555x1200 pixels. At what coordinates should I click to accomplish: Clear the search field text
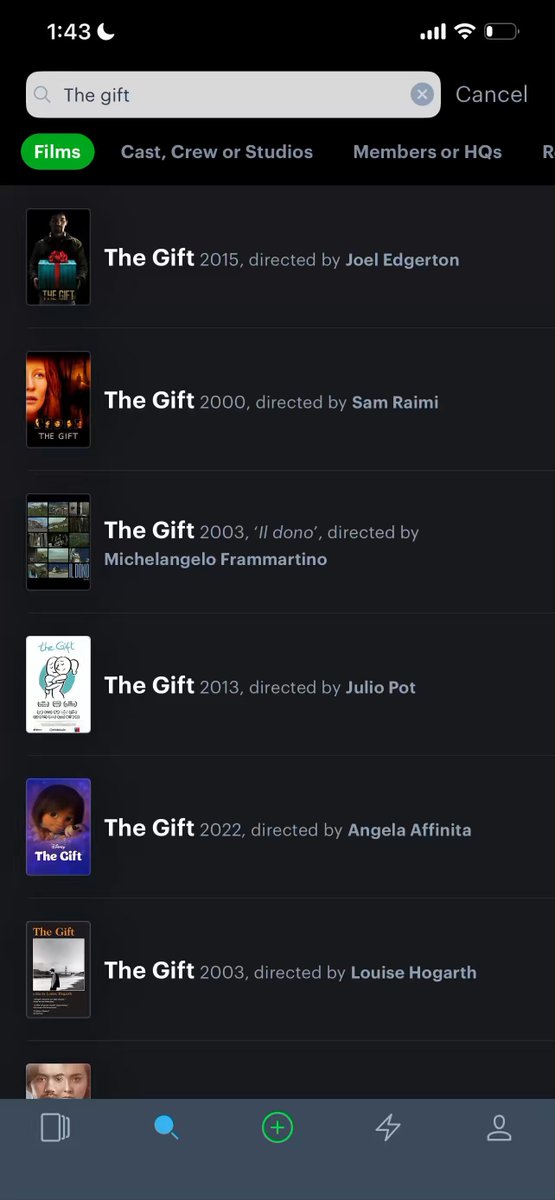422,94
